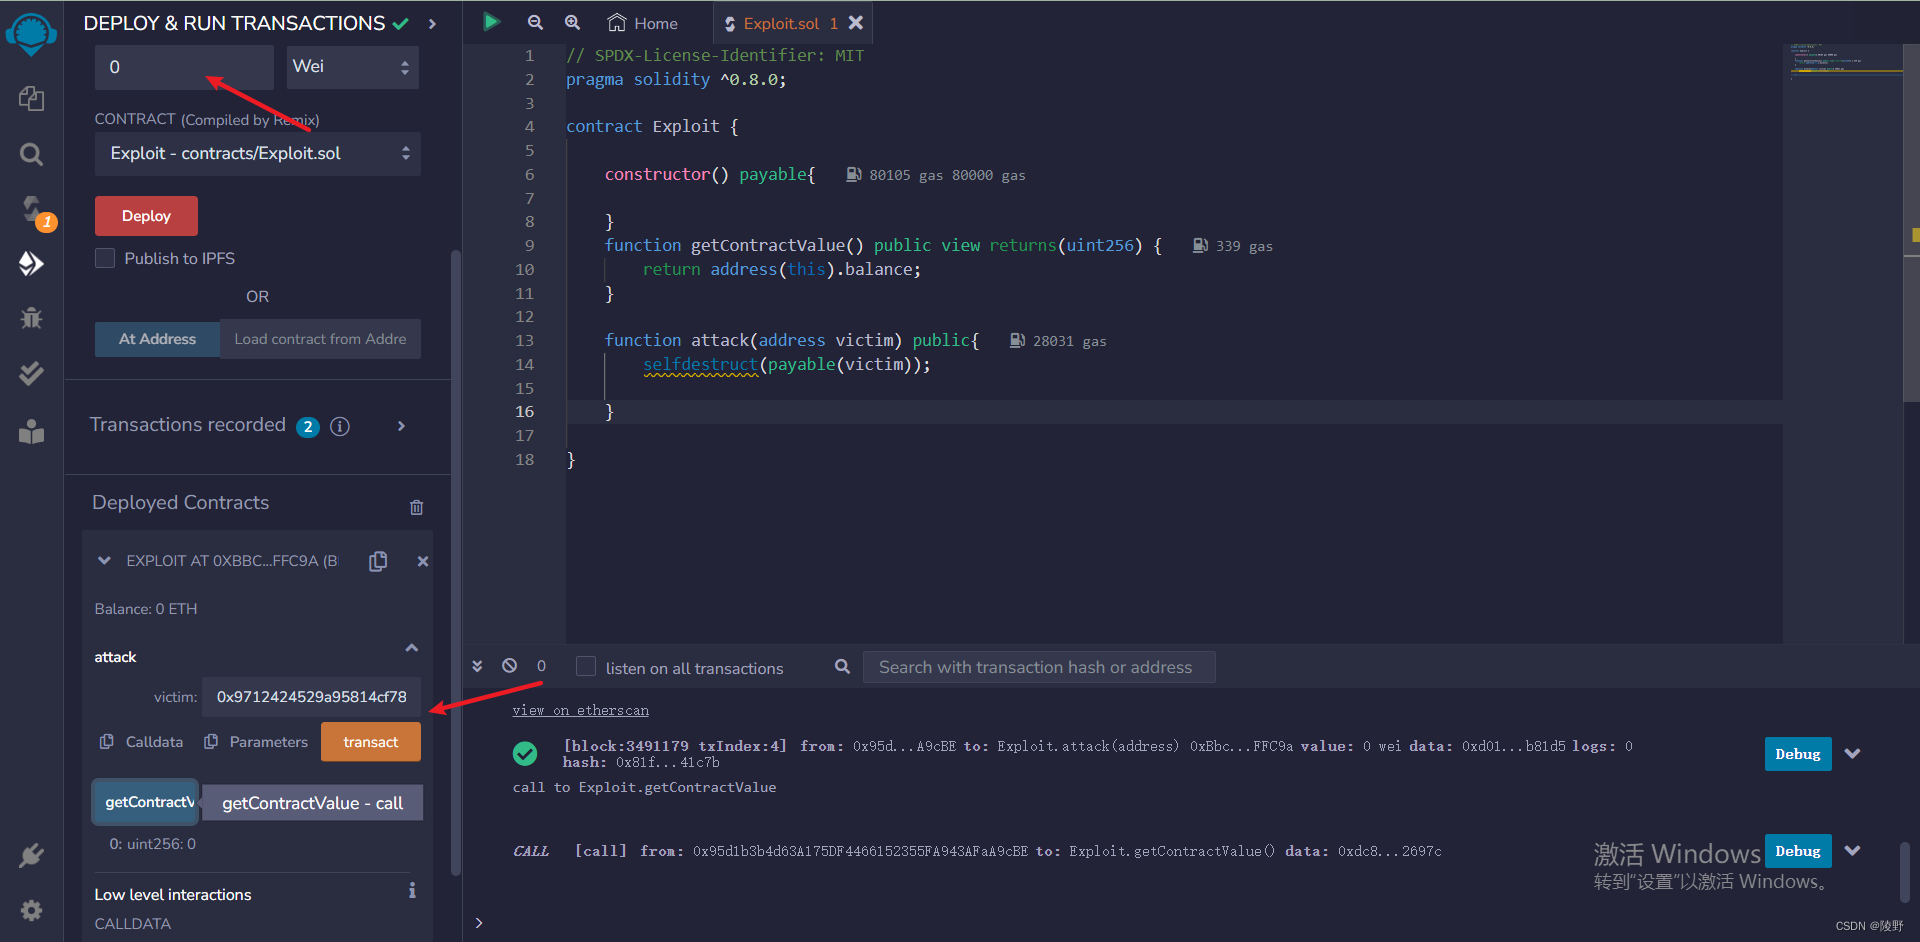Open low level interactions info icon

pyautogui.click(x=412, y=890)
